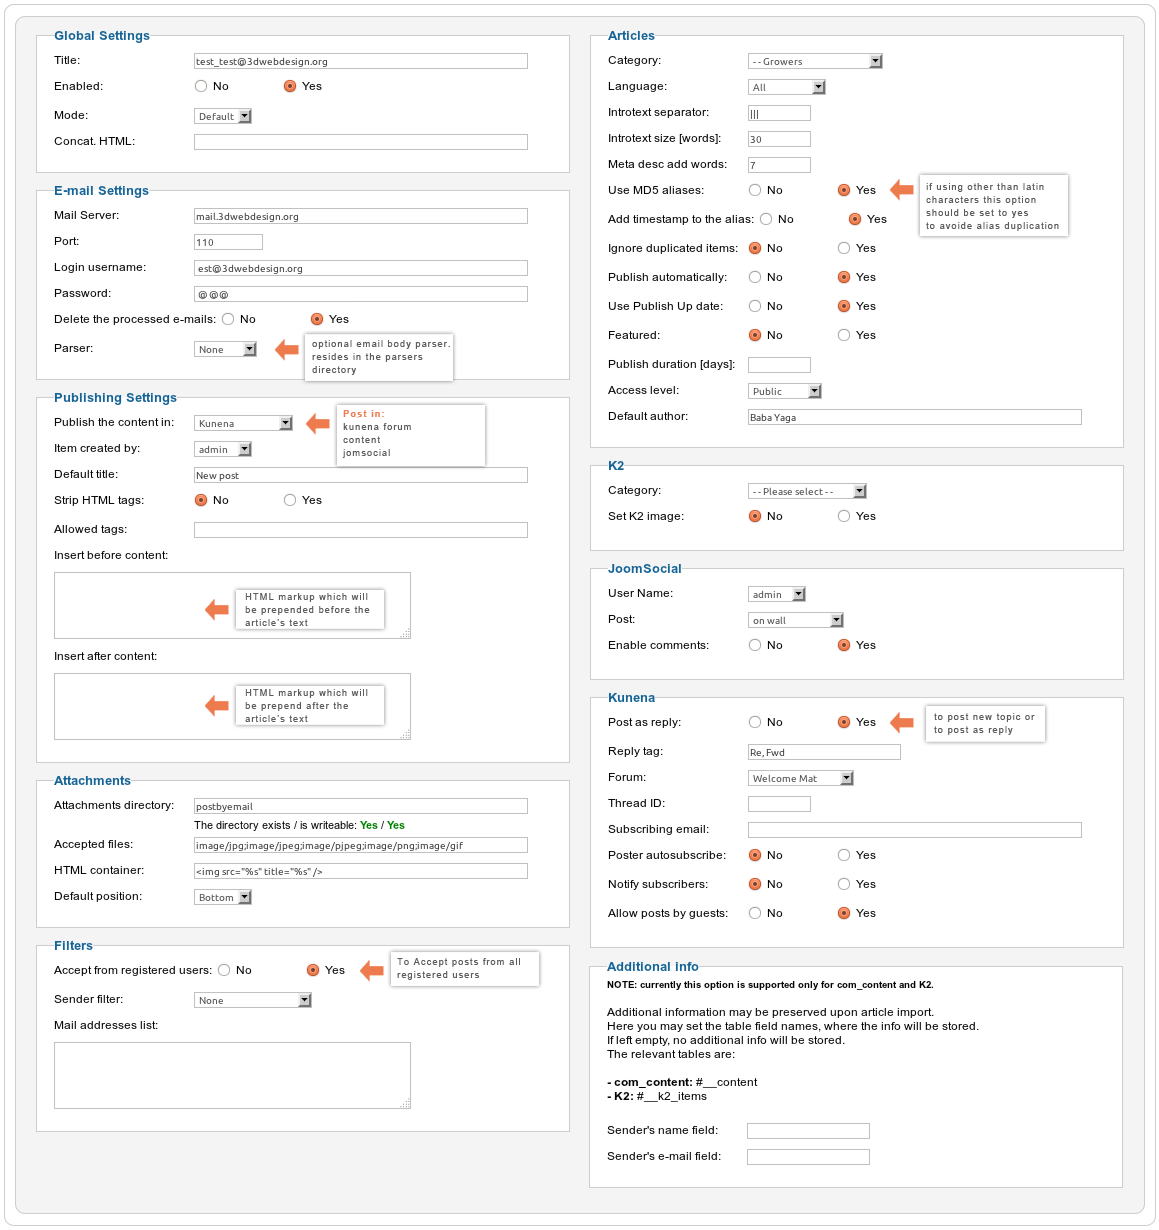Image resolution: width=1159 pixels, height=1230 pixels.
Task: Set Accept from registered users to No
Action: 224,970
